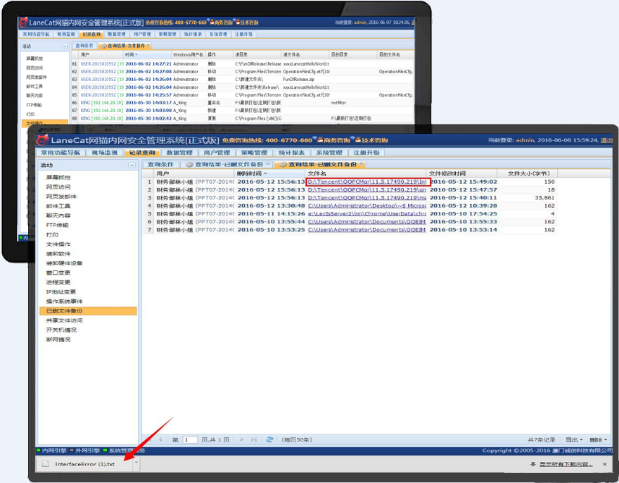
Task: Open 用户管理 tab in front window
Action: coord(217,152)
